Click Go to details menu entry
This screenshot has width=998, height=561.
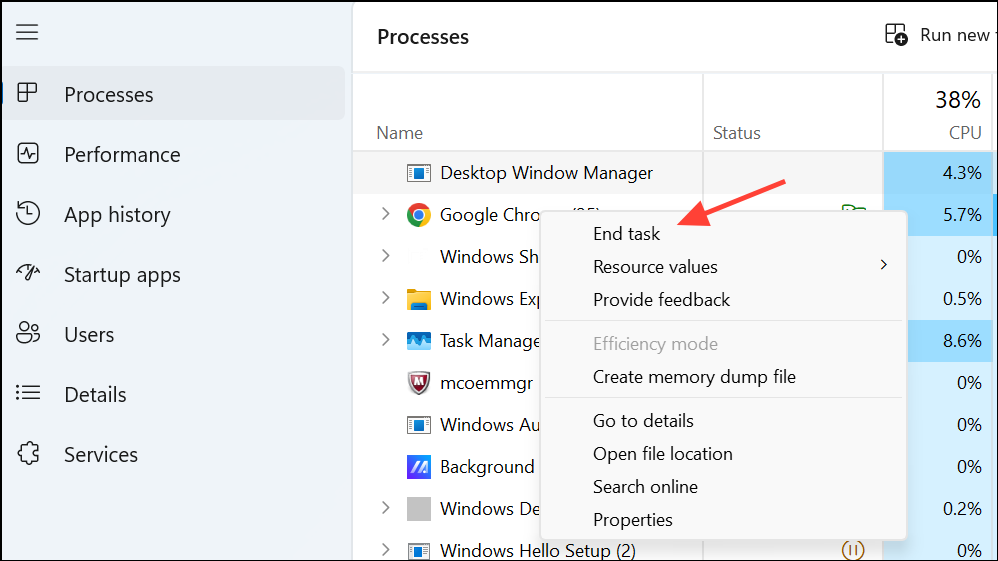click(x=643, y=421)
